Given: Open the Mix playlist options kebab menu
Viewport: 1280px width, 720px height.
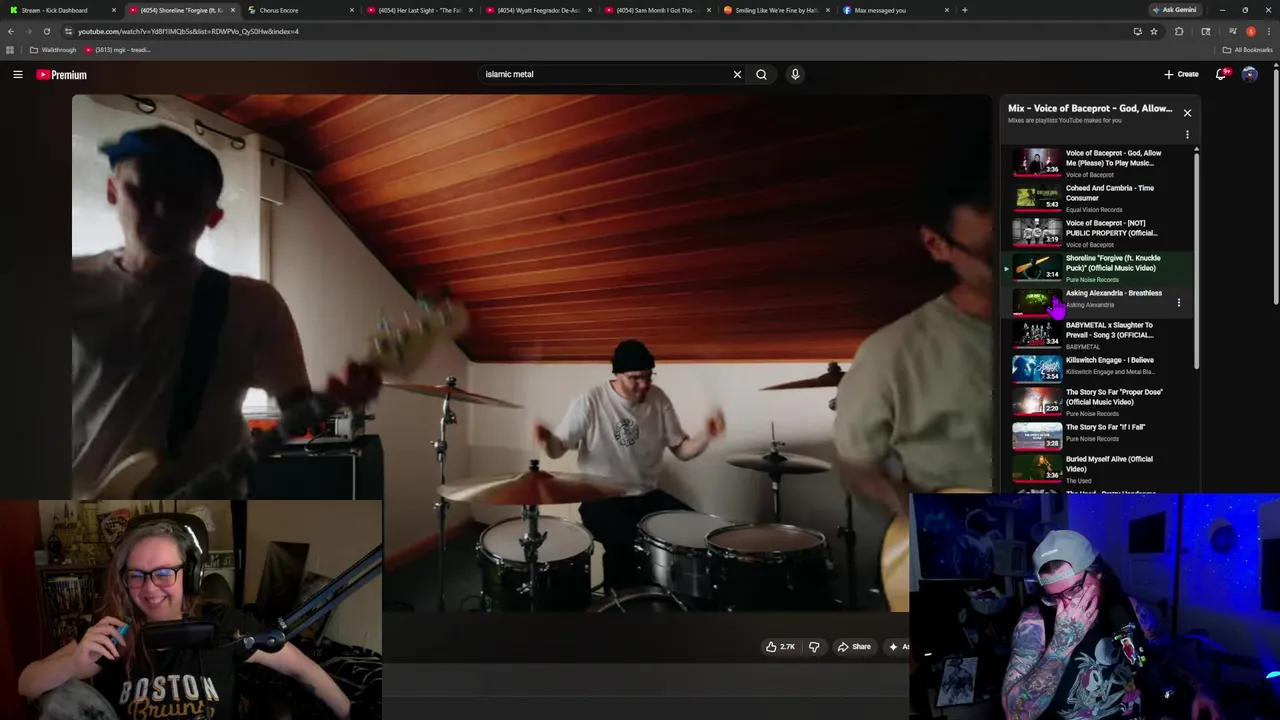Looking at the screenshot, I should (x=1187, y=134).
